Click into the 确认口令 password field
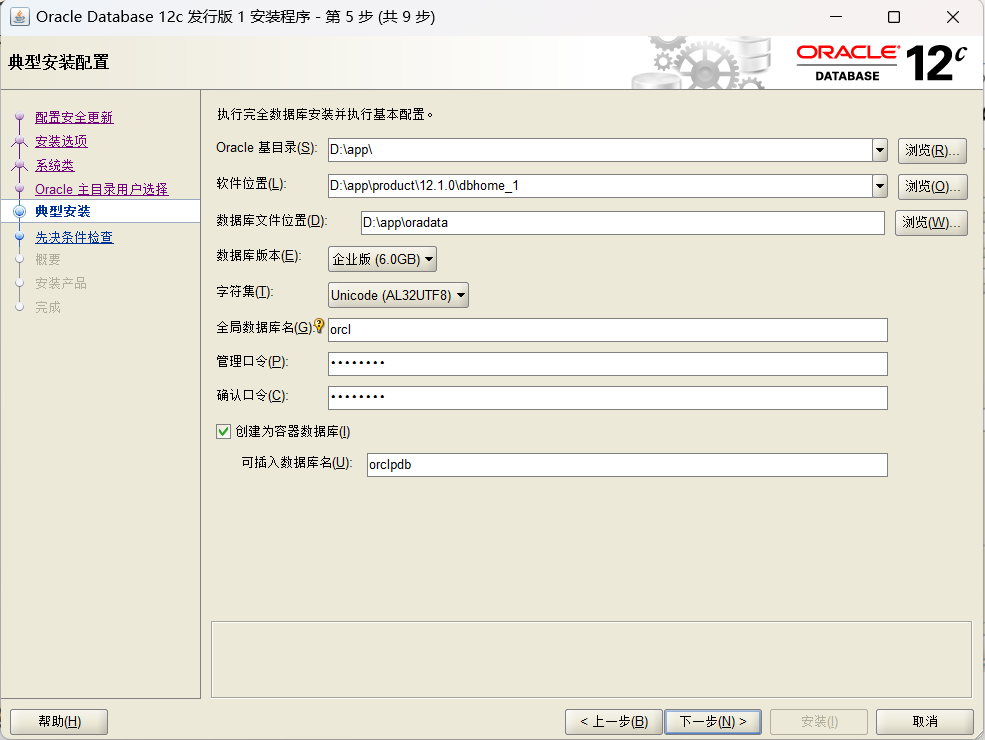The width and height of the screenshot is (985, 740). [x=607, y=398]
